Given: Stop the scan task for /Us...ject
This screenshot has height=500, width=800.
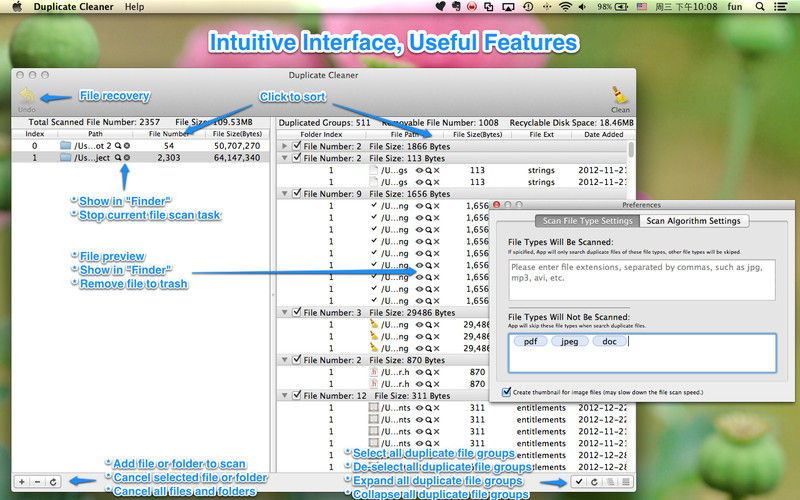Looking at the screenshot, I should [x=127, y=158].
